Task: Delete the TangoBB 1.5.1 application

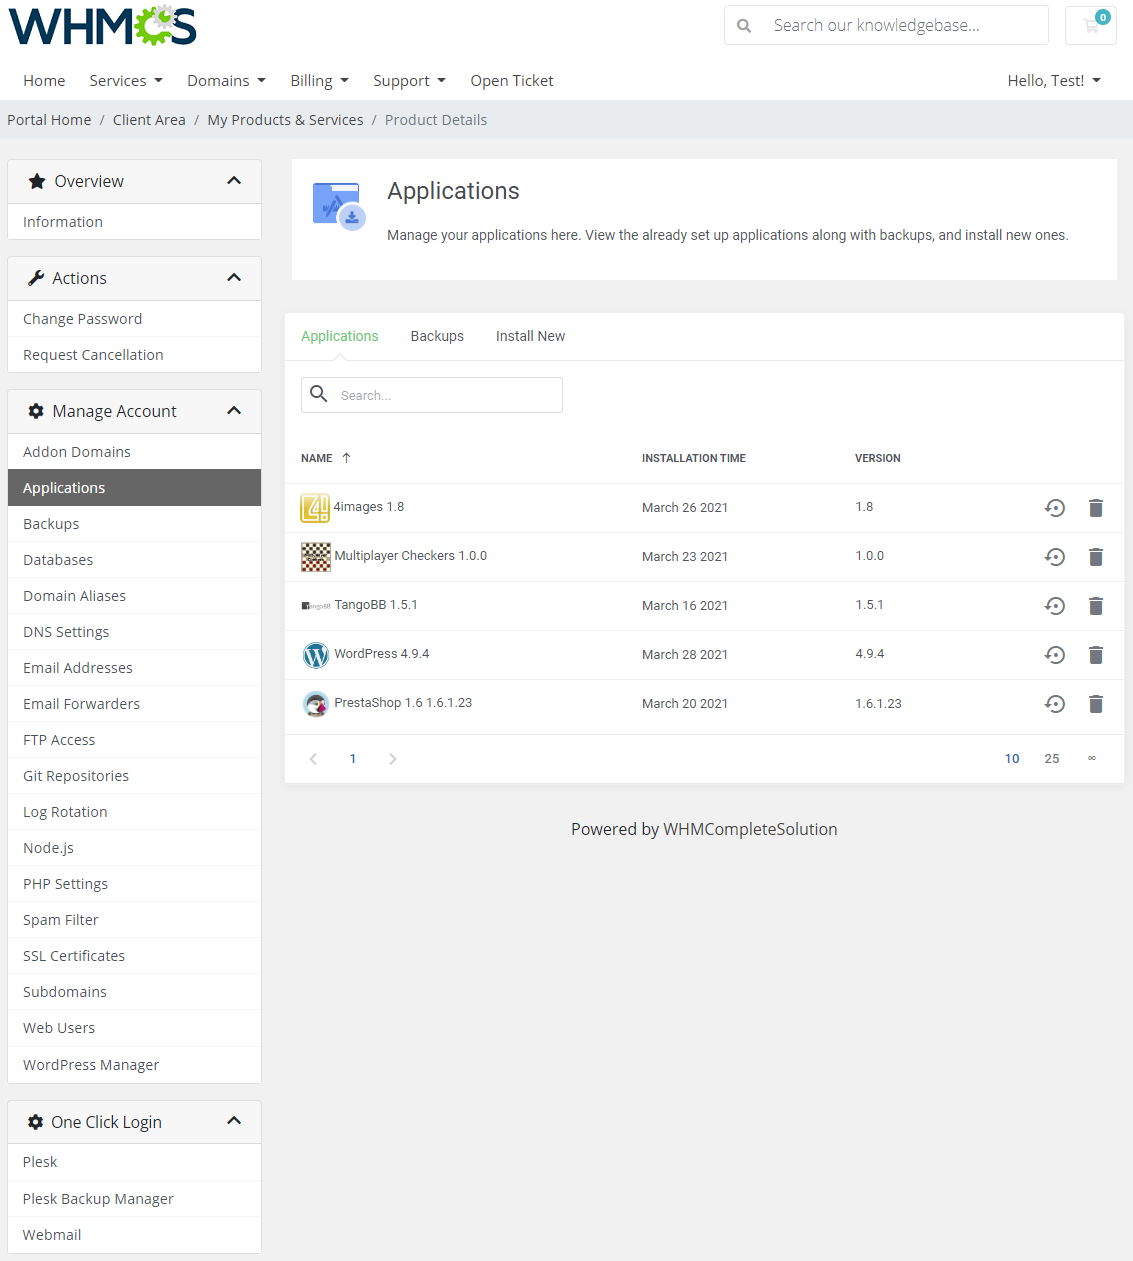Action: pyautogui.click(x=1096, y=606)
